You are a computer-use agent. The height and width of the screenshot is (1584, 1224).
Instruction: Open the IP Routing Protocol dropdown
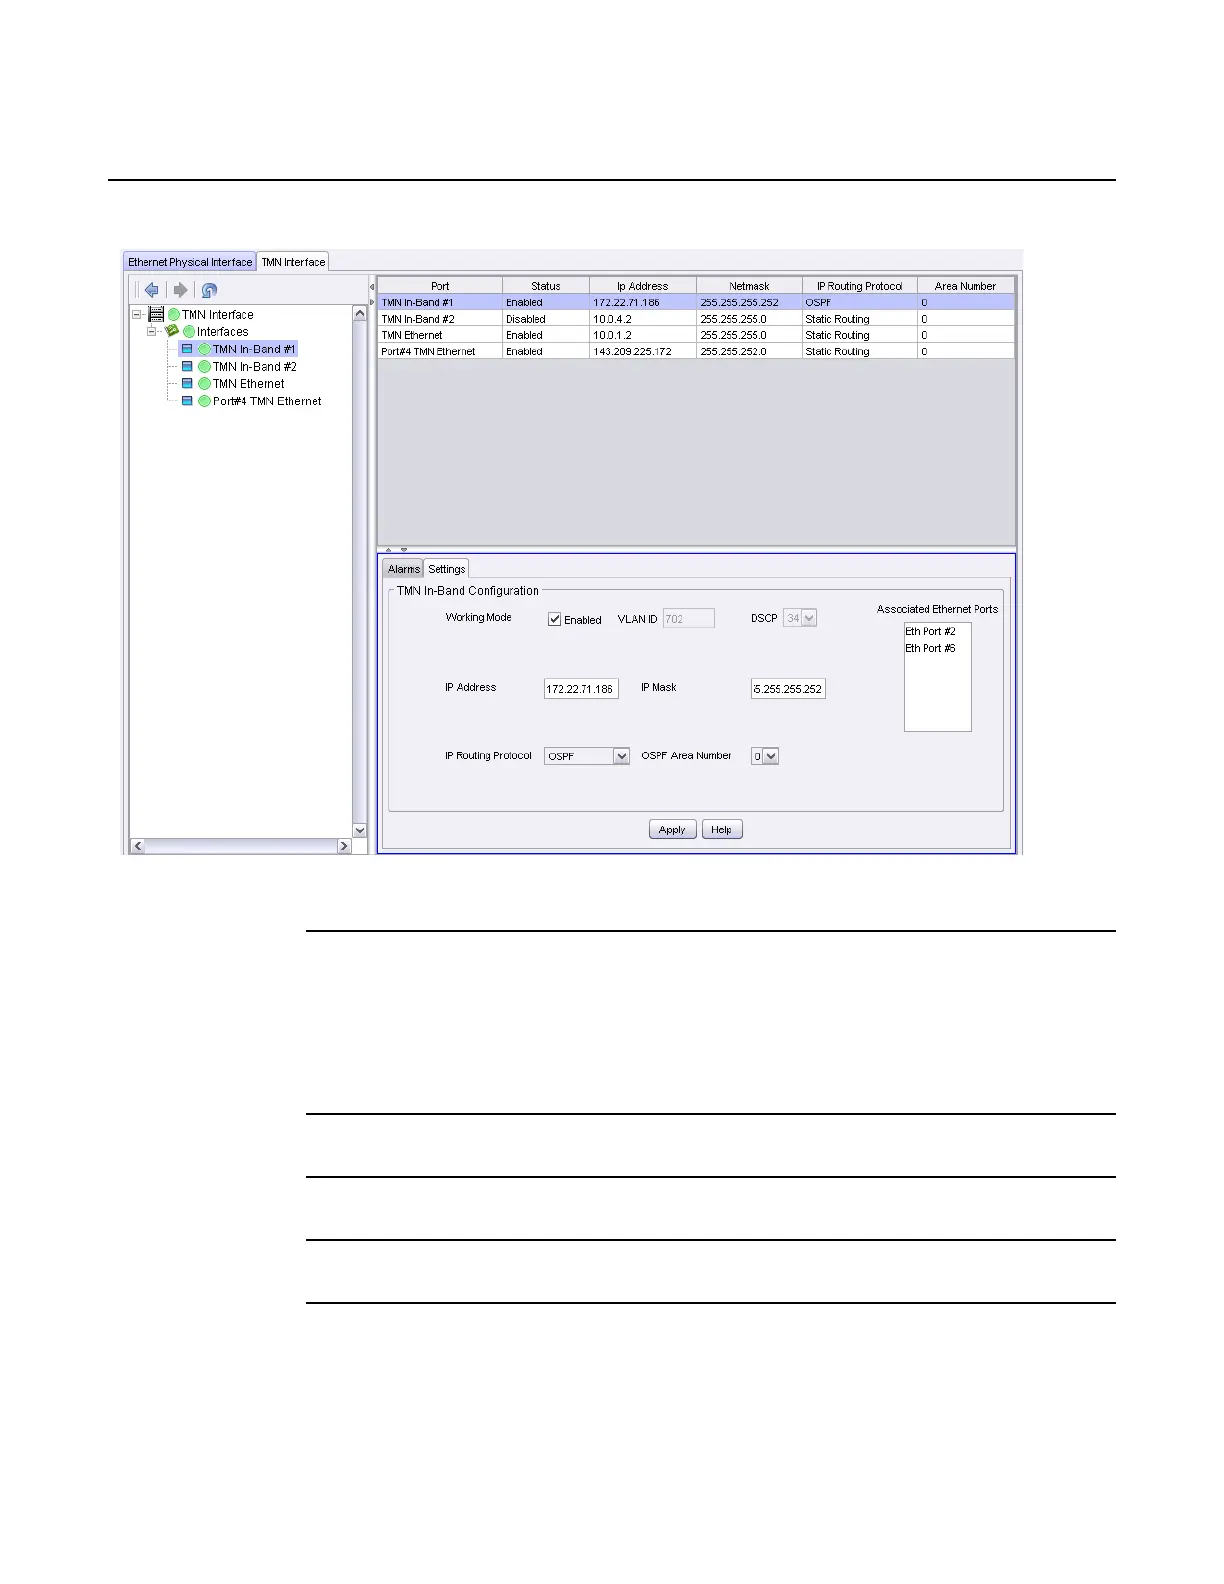point(621,757)
